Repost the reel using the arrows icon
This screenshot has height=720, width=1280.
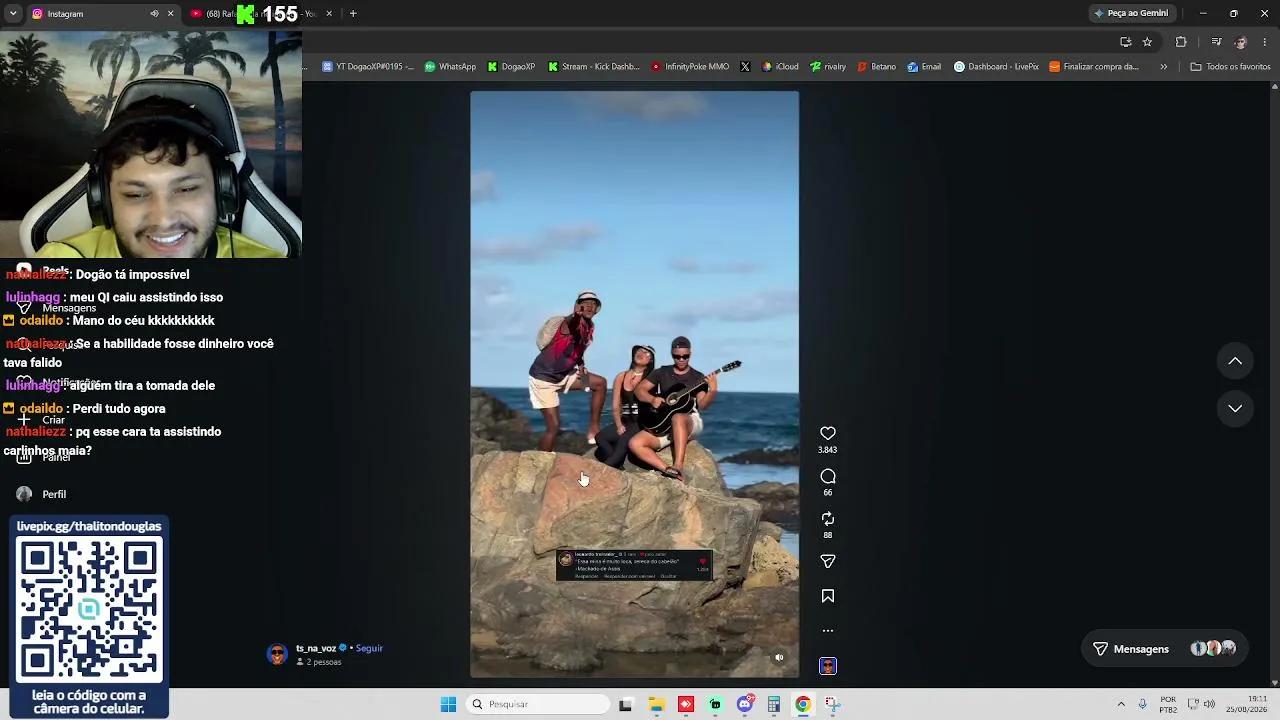click(828, 519)
